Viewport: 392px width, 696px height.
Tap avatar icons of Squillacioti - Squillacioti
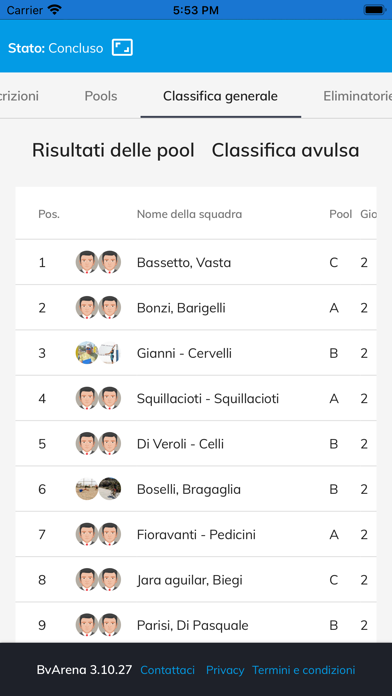point(98,399)
